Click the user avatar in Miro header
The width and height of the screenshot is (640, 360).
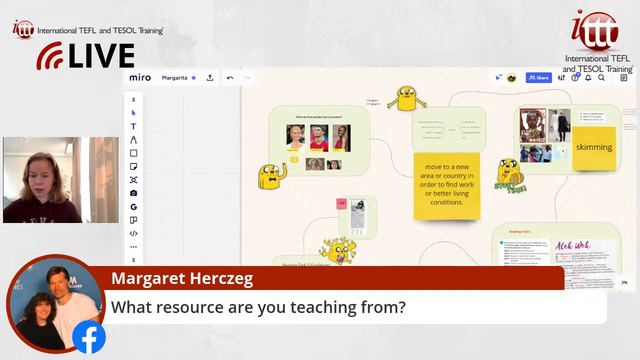click(511, 78)
